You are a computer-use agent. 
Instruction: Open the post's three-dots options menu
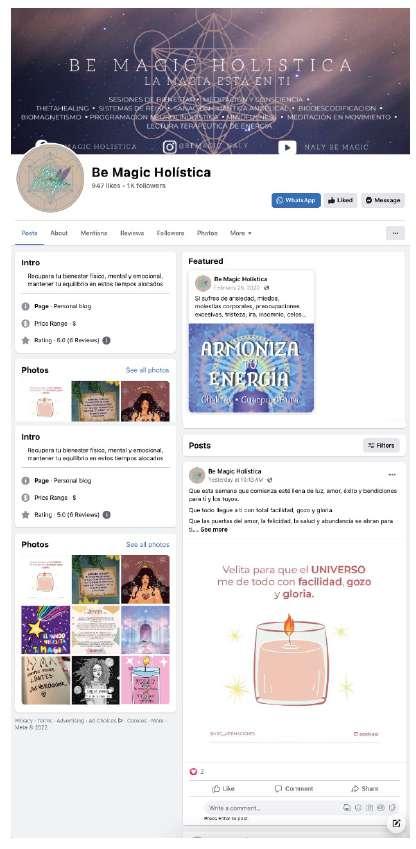pyautogui.click(x=392, y=475)
